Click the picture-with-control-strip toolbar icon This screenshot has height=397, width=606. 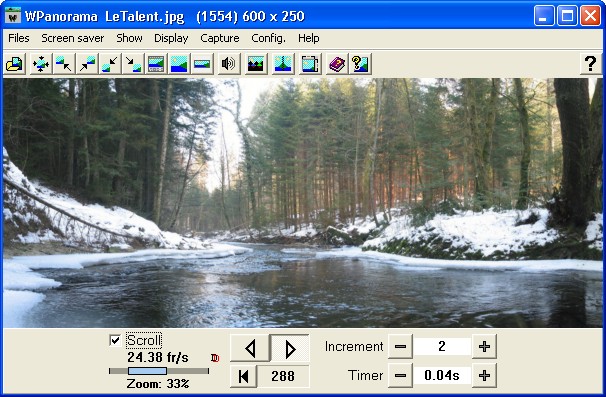(x=156, y=64)
